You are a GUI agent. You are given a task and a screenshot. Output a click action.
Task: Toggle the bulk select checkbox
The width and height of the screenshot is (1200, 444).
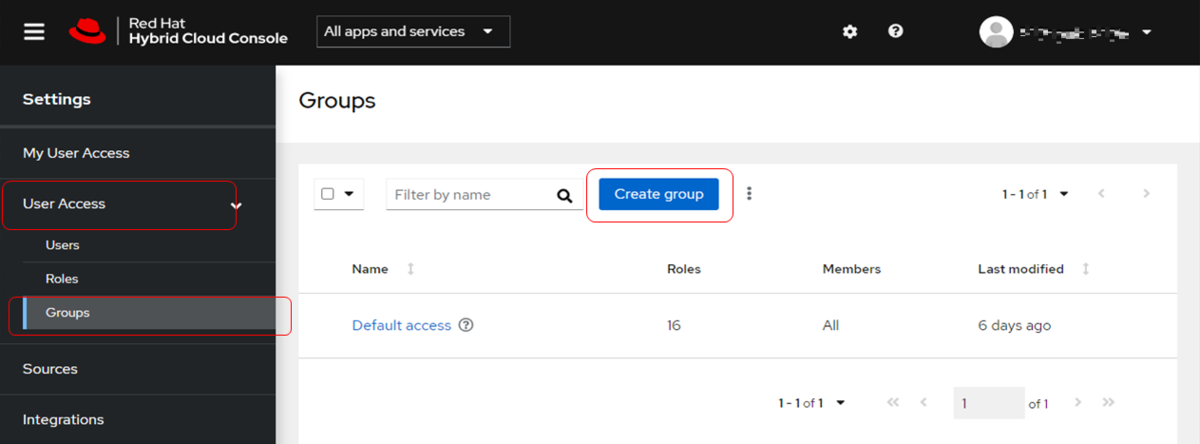328,194
